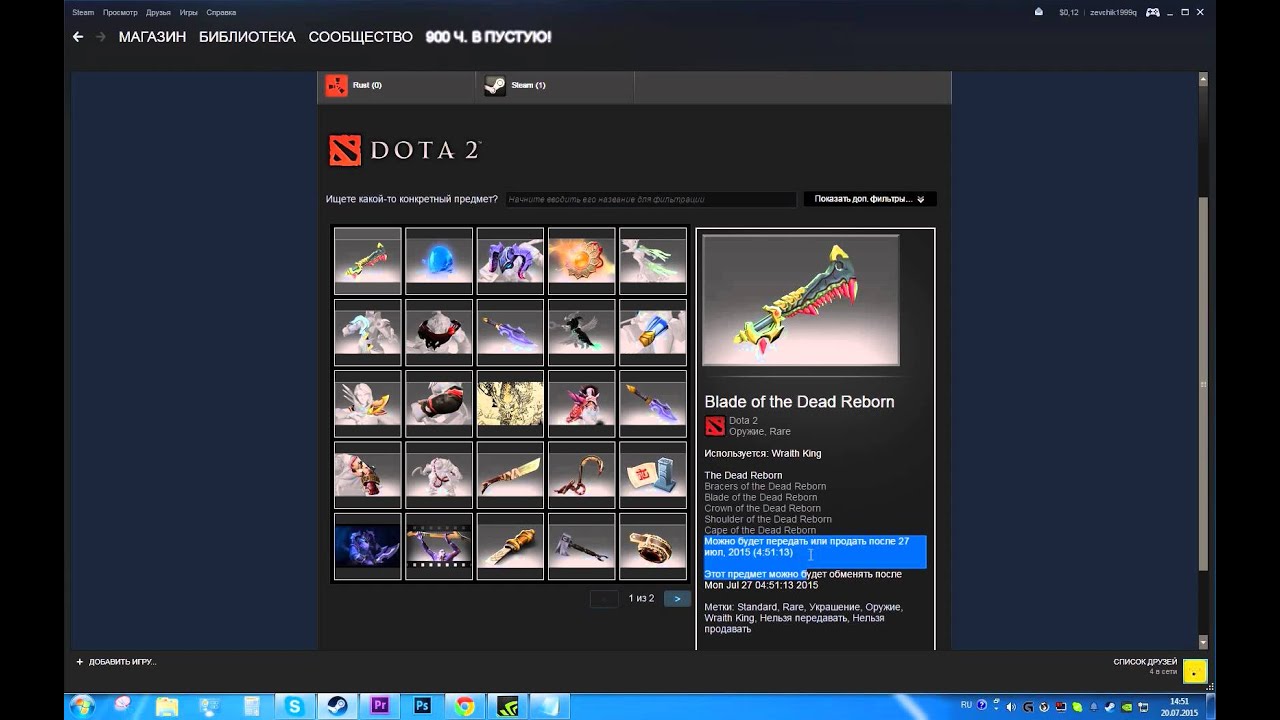Select the blue glowing orb item thumbnail
Screen dimensions: 1280x720
(439, 261)
